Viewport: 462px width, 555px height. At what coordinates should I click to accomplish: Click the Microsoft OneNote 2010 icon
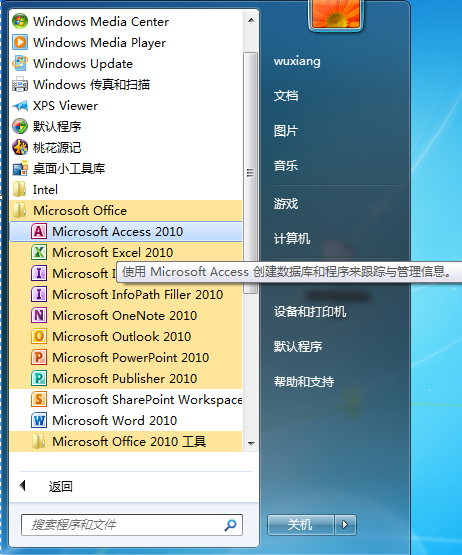[x=39, y=315]
